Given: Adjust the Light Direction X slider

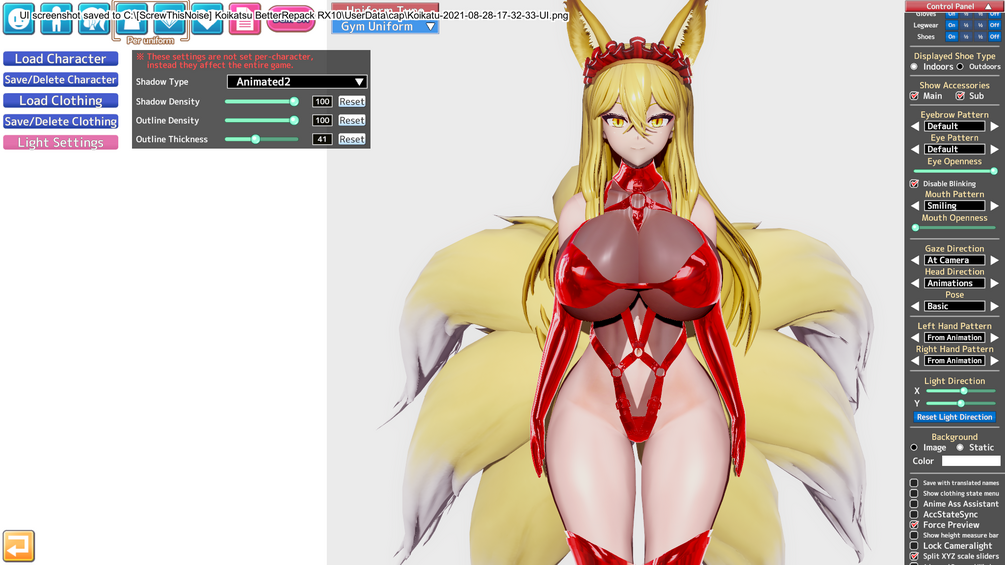Looking at the screenshot, I should tap(959, 390).
